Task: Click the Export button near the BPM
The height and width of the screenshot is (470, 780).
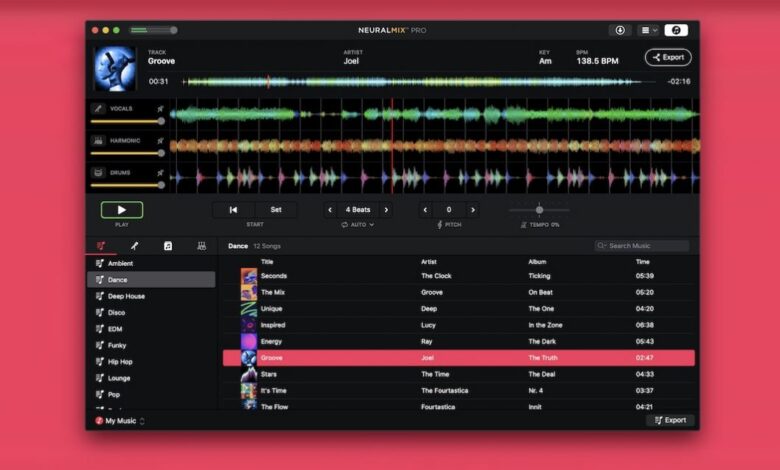Action: [668, 57]
